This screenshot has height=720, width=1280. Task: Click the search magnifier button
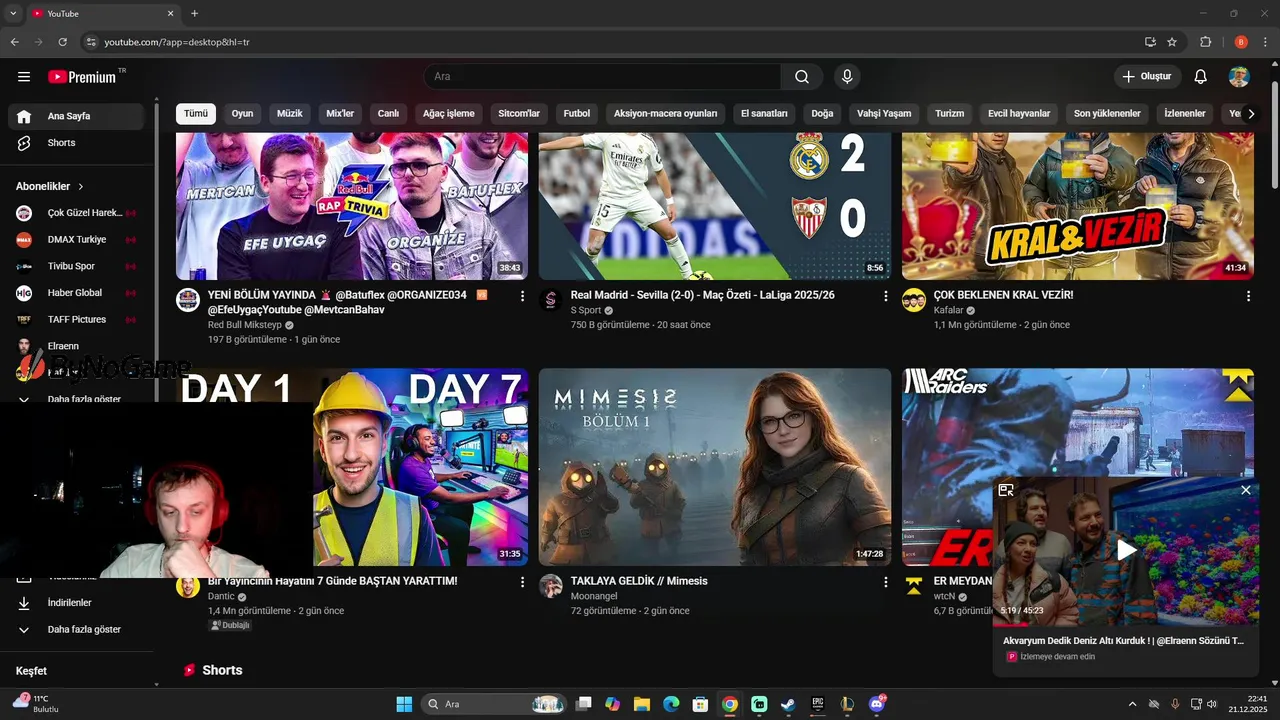coord(802,77)
